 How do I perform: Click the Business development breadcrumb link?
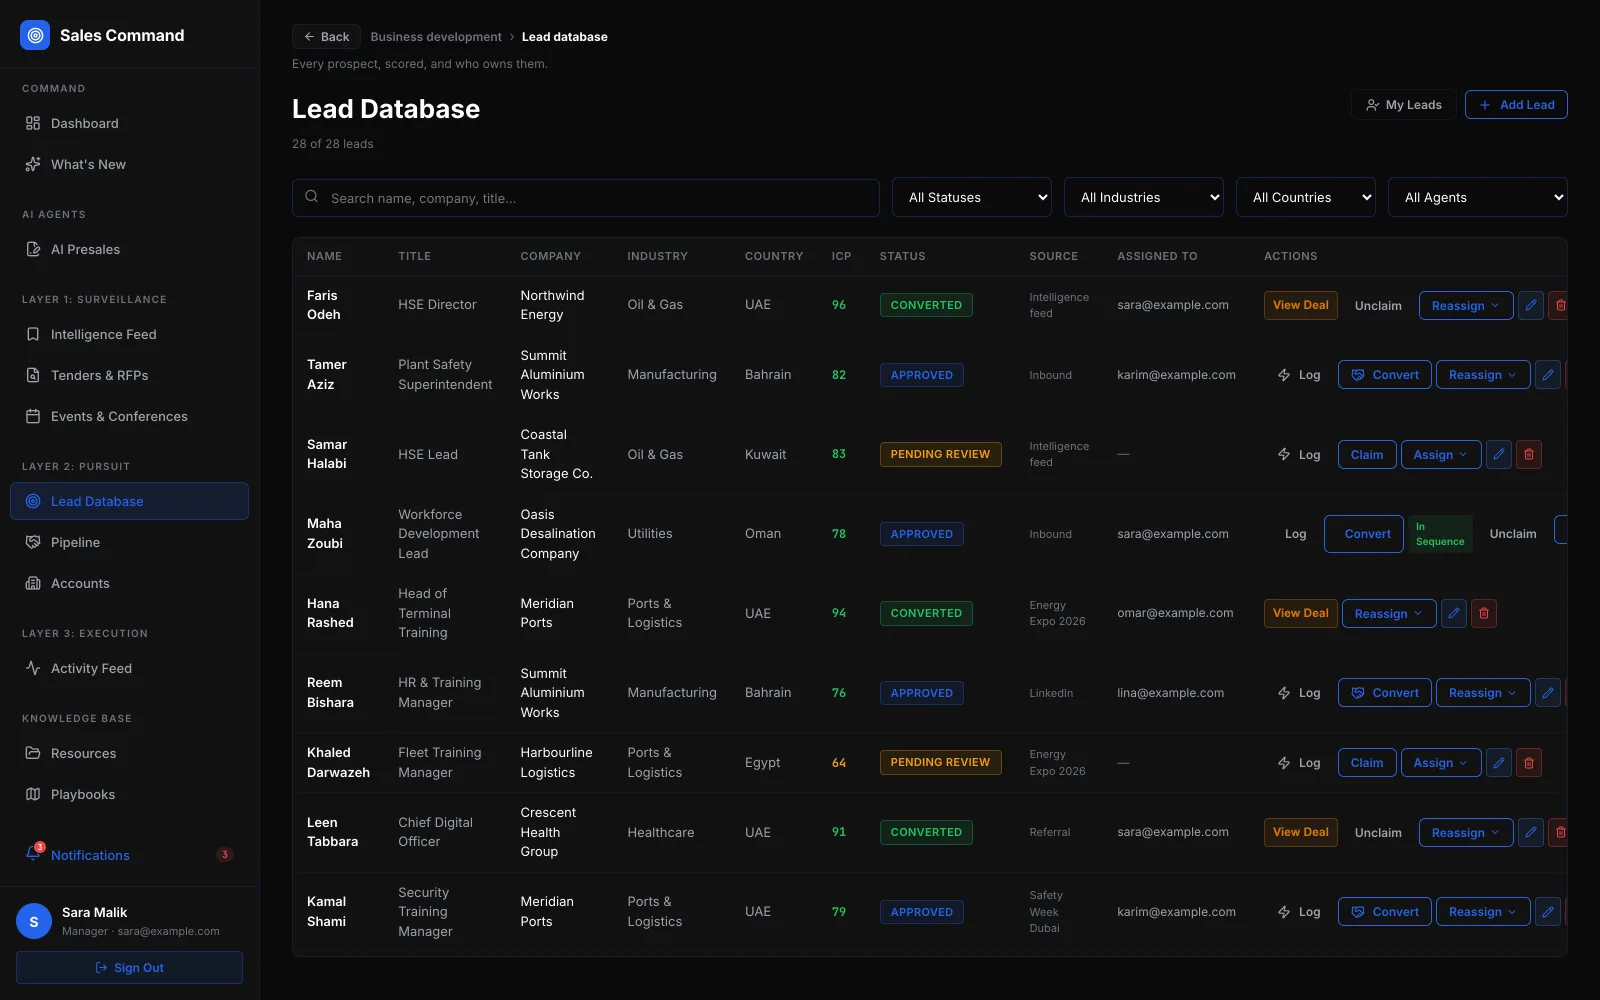(436, 37)
